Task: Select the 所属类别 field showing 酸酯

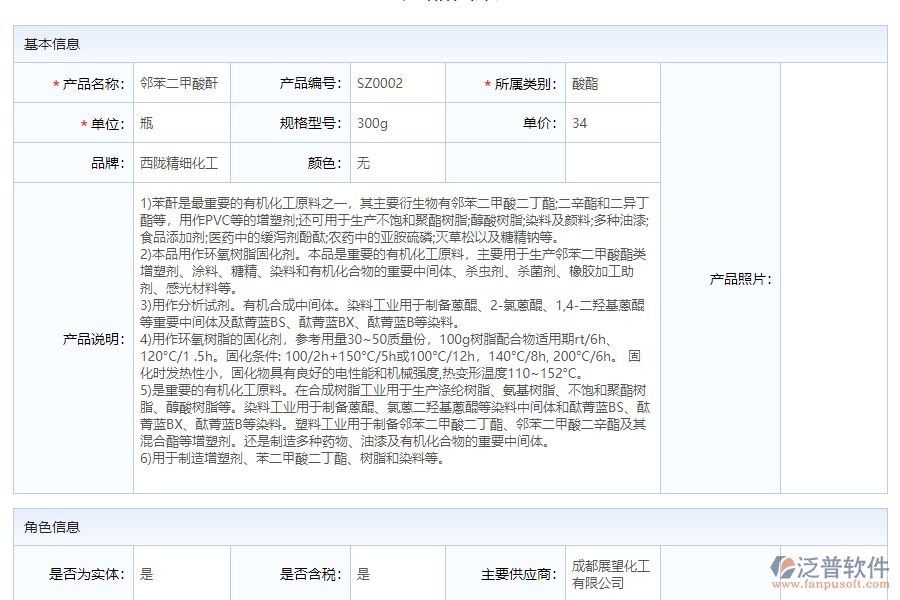Action: tap(585, 83)
